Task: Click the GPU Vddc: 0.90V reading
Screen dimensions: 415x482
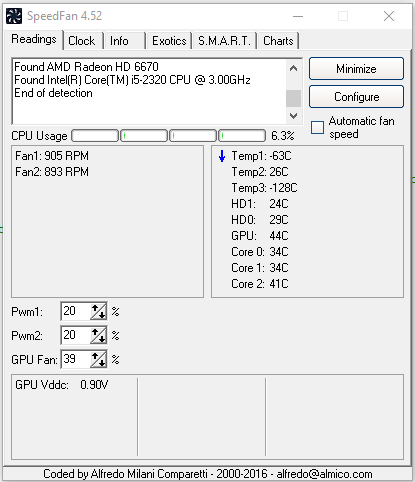Action: pyautogui.click(x=62, y=385)
